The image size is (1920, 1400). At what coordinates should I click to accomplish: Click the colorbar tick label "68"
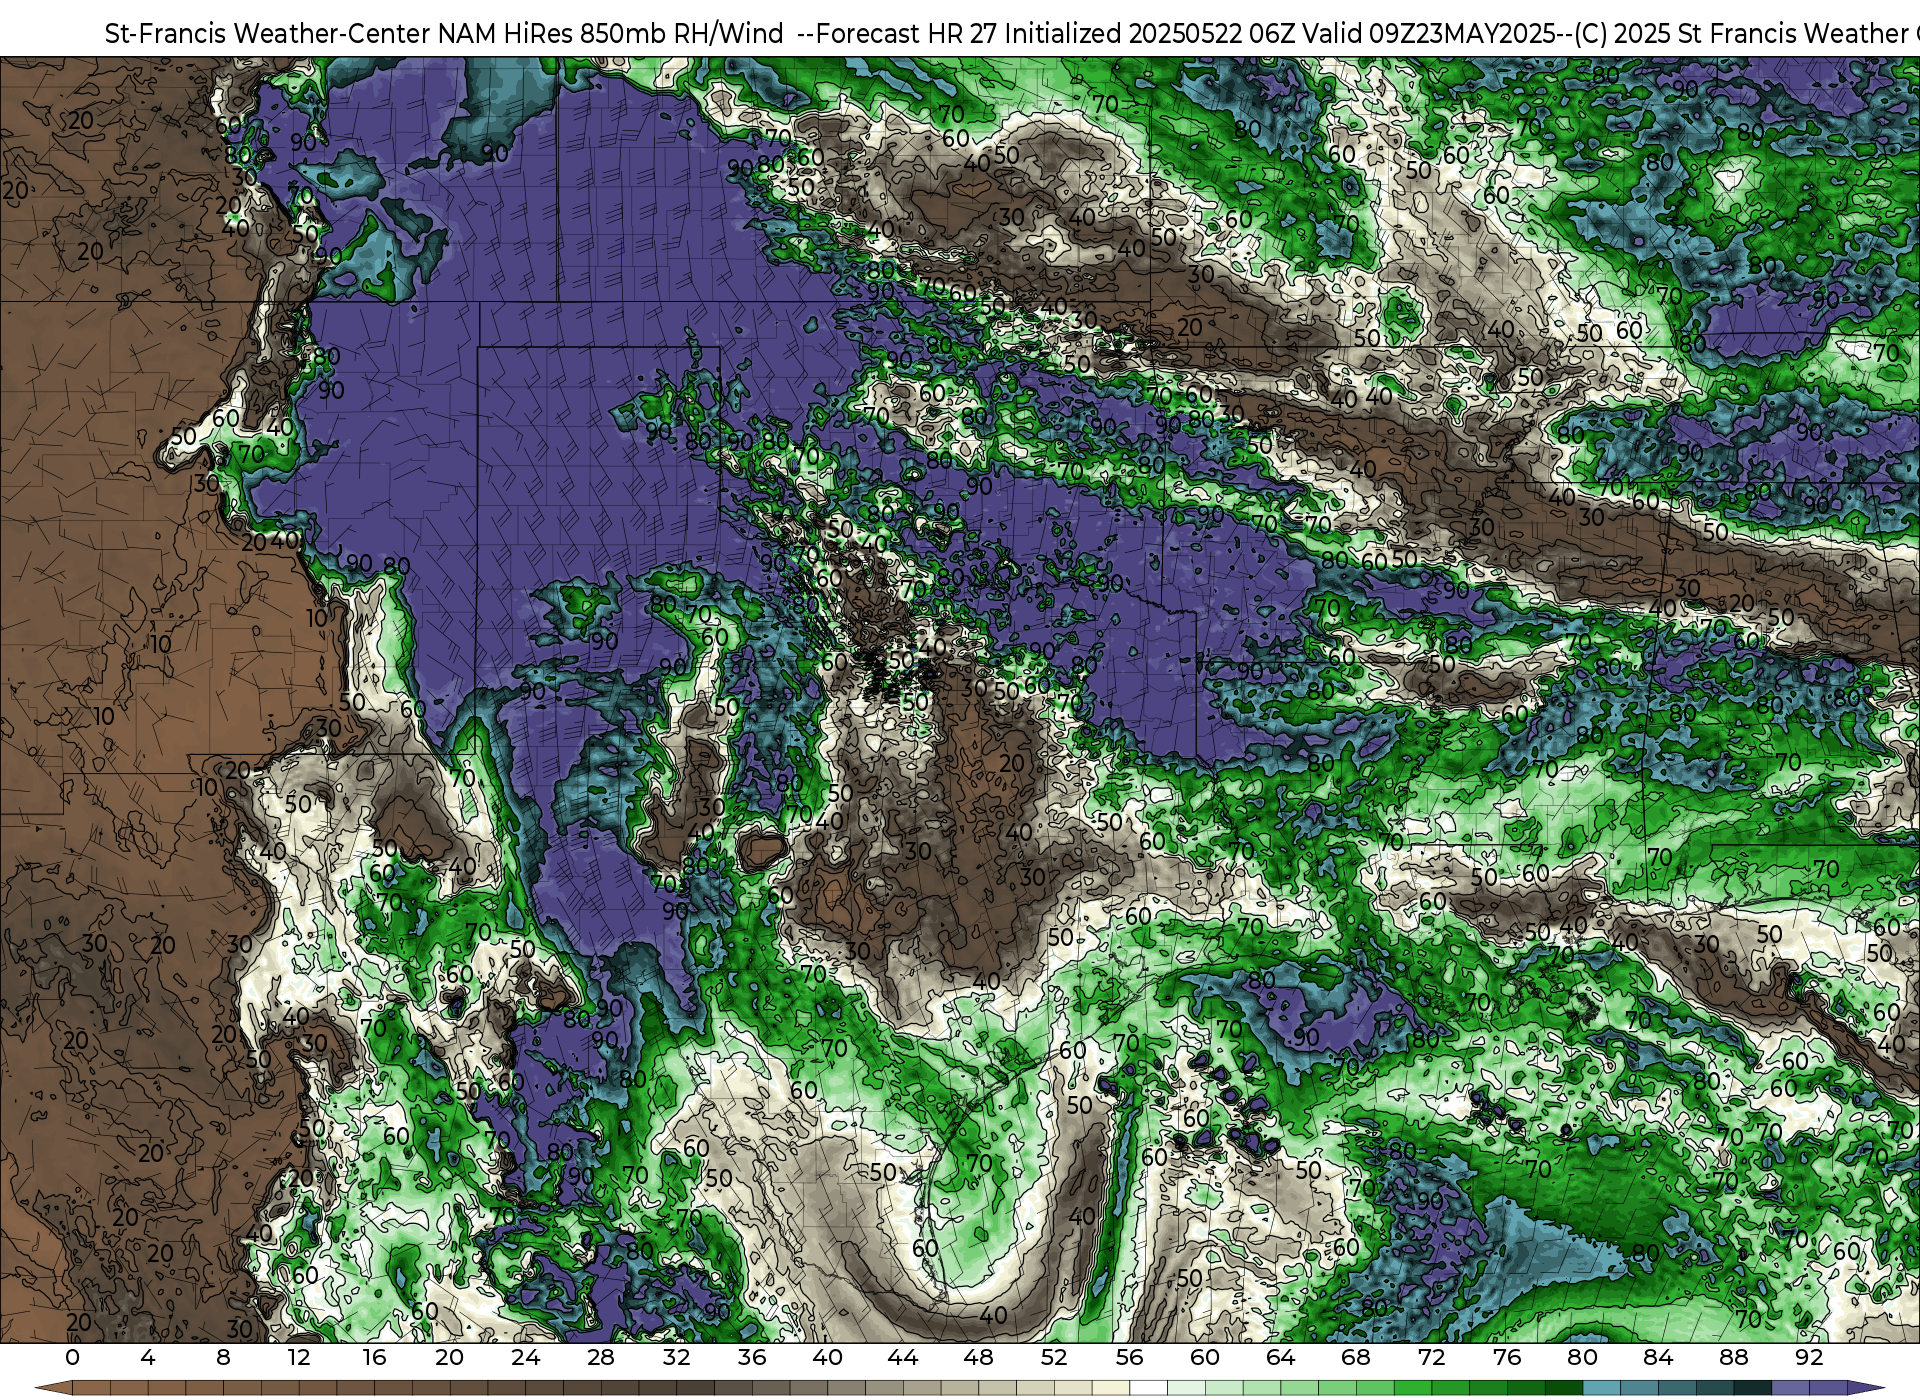coord(1356,1358)
